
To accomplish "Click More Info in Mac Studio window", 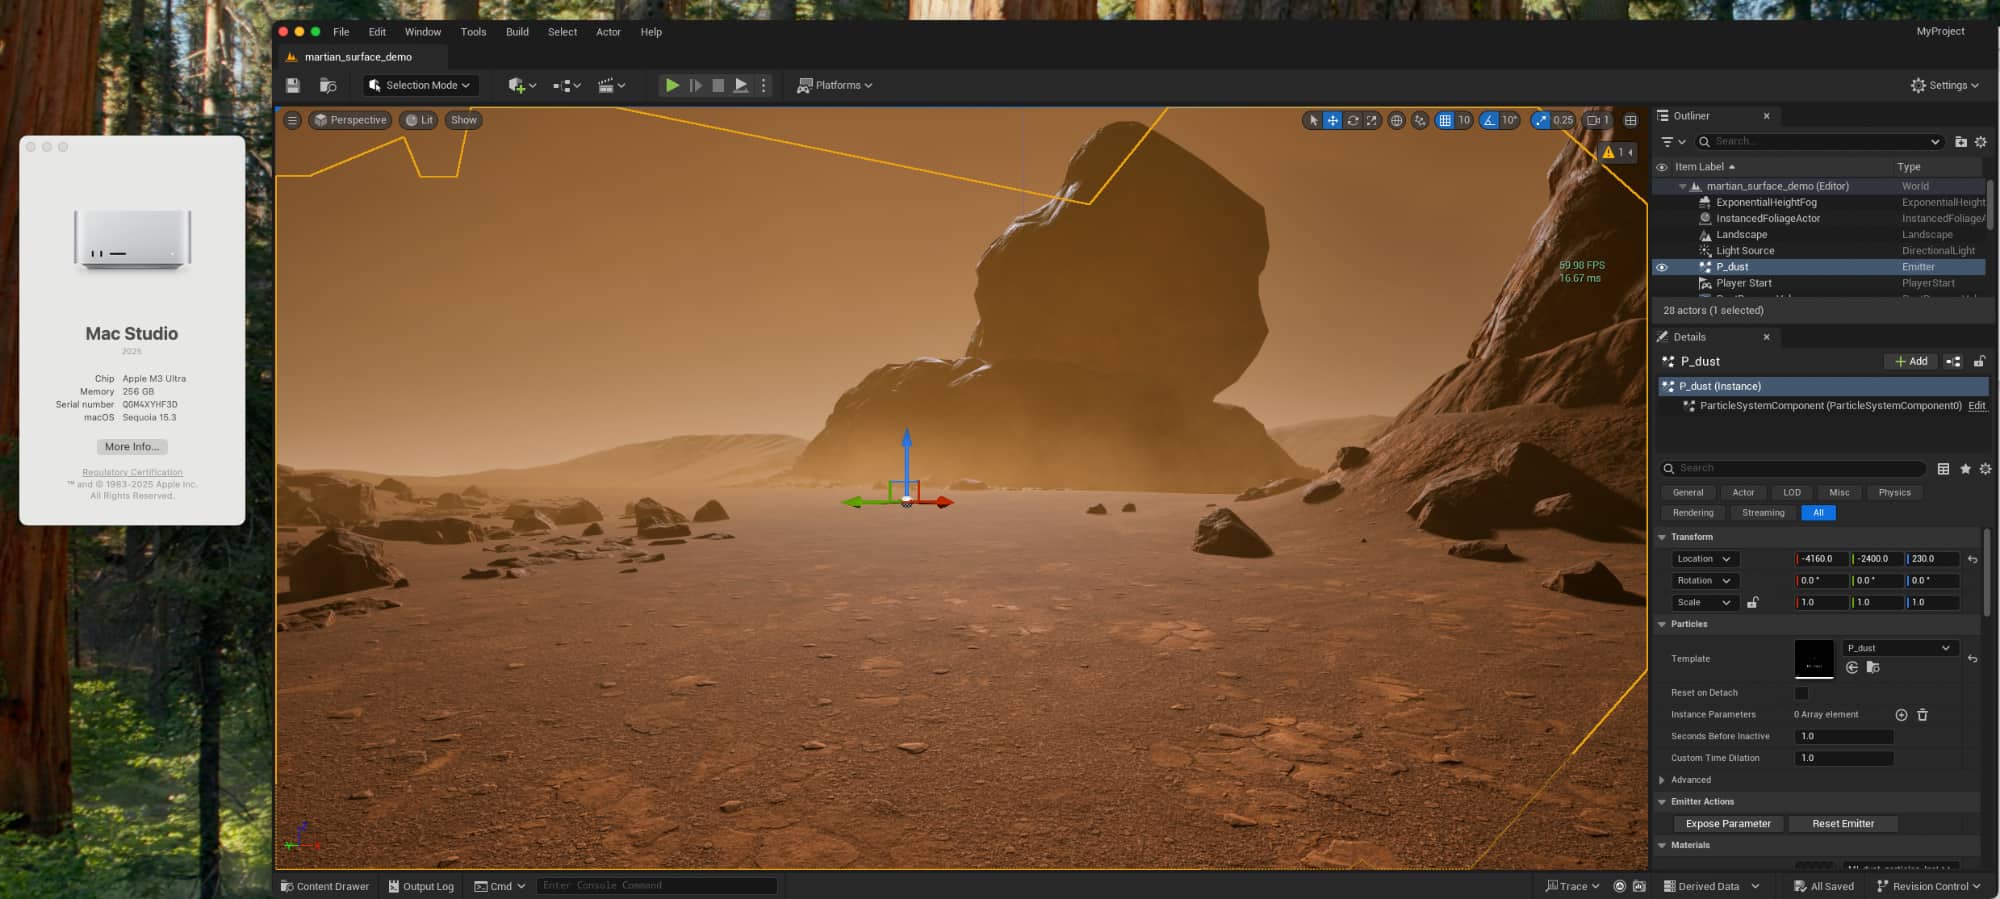I will point(132,447).
